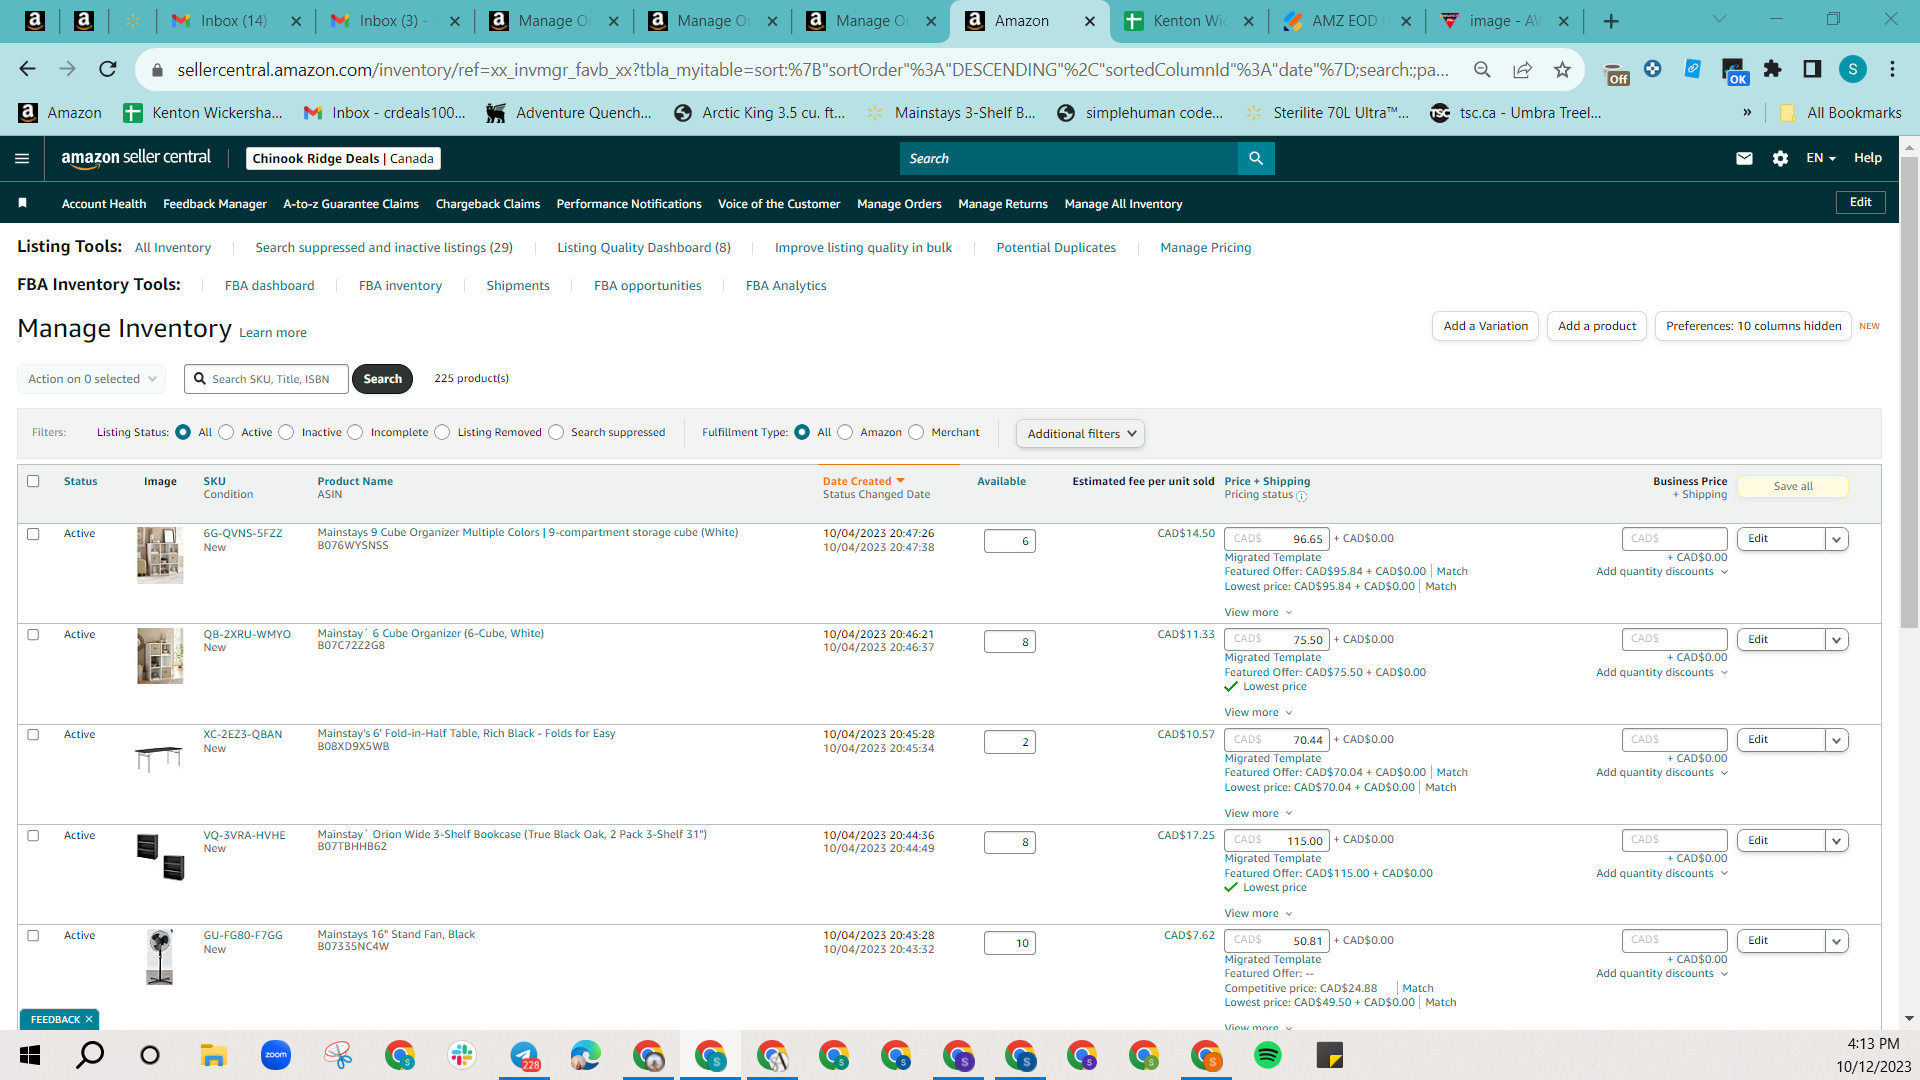The image size is (1920, 1080).
Task: Check the box for SKU 6G-QVNS-5FZZ
Action: pos(33,534)
